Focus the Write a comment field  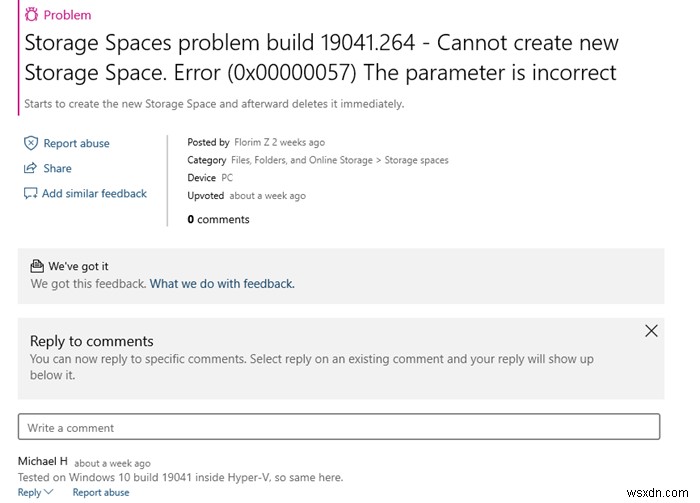339,427
